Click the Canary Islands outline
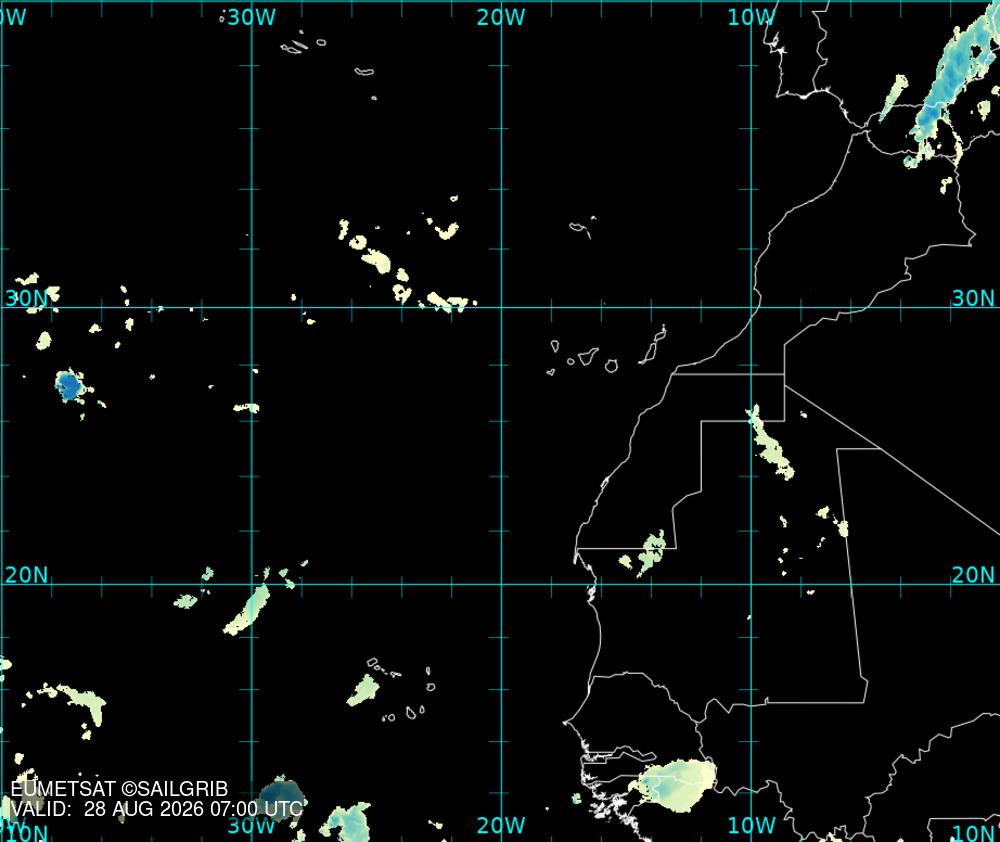 click(x=607, y=353)
